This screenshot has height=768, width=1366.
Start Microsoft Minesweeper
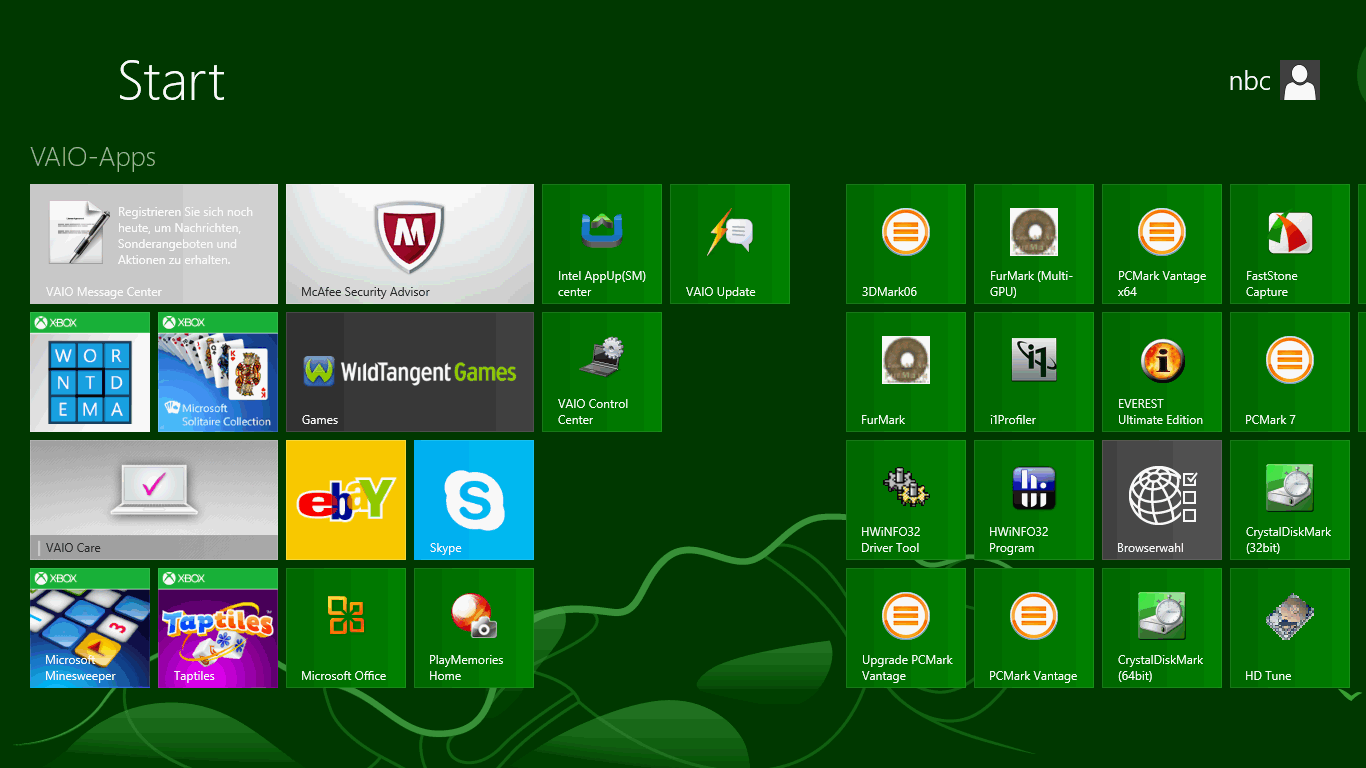point(90,628)
